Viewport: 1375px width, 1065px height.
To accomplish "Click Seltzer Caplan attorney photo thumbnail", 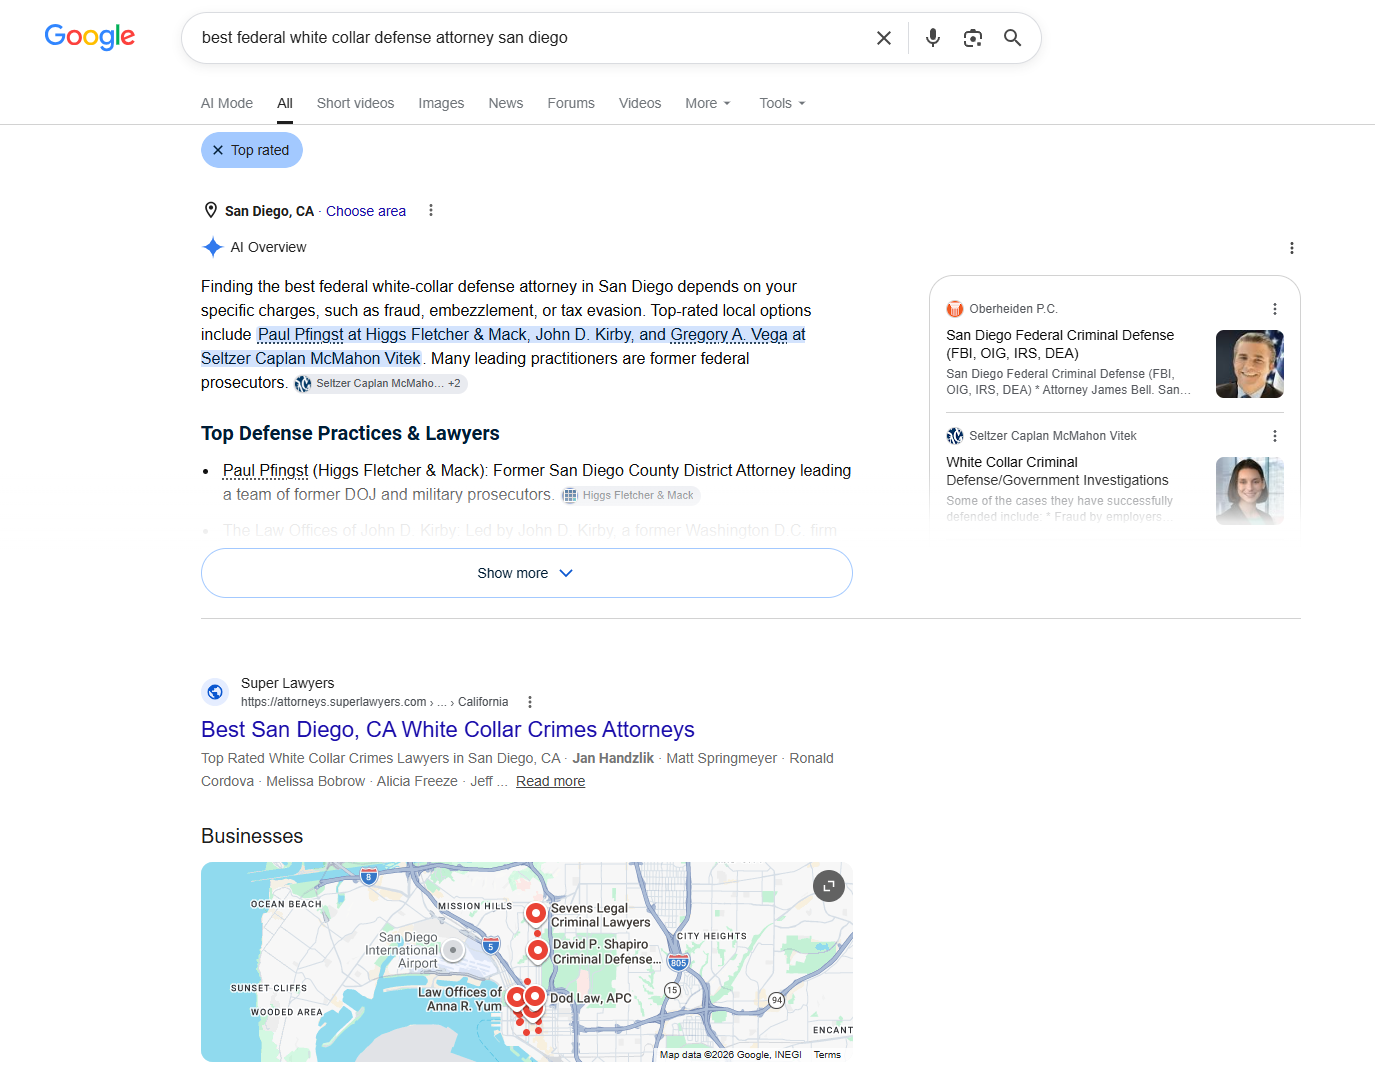I will [x=1250, y=491].
